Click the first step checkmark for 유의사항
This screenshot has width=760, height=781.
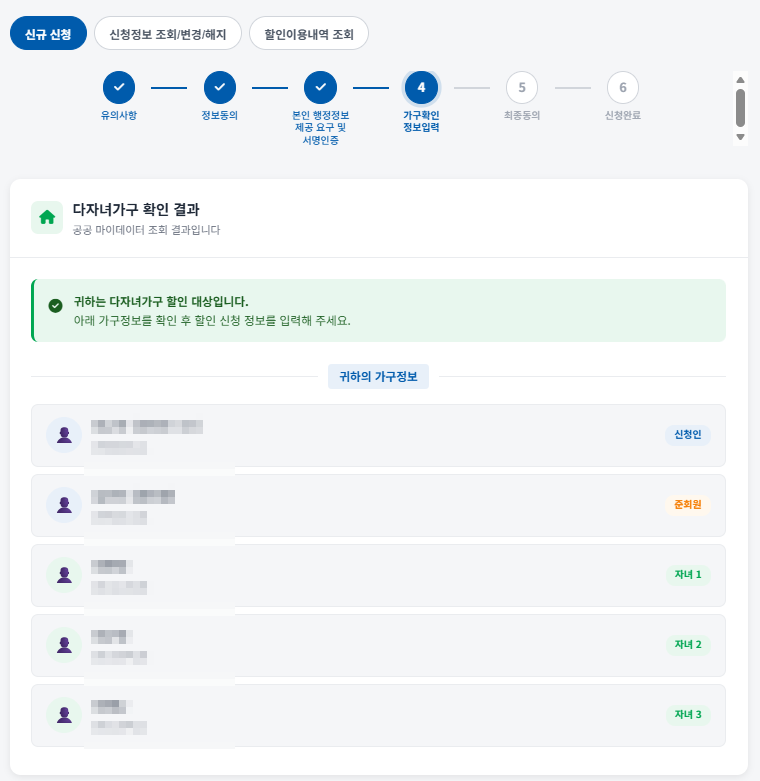pyautogui.click(x=119, y=87)
